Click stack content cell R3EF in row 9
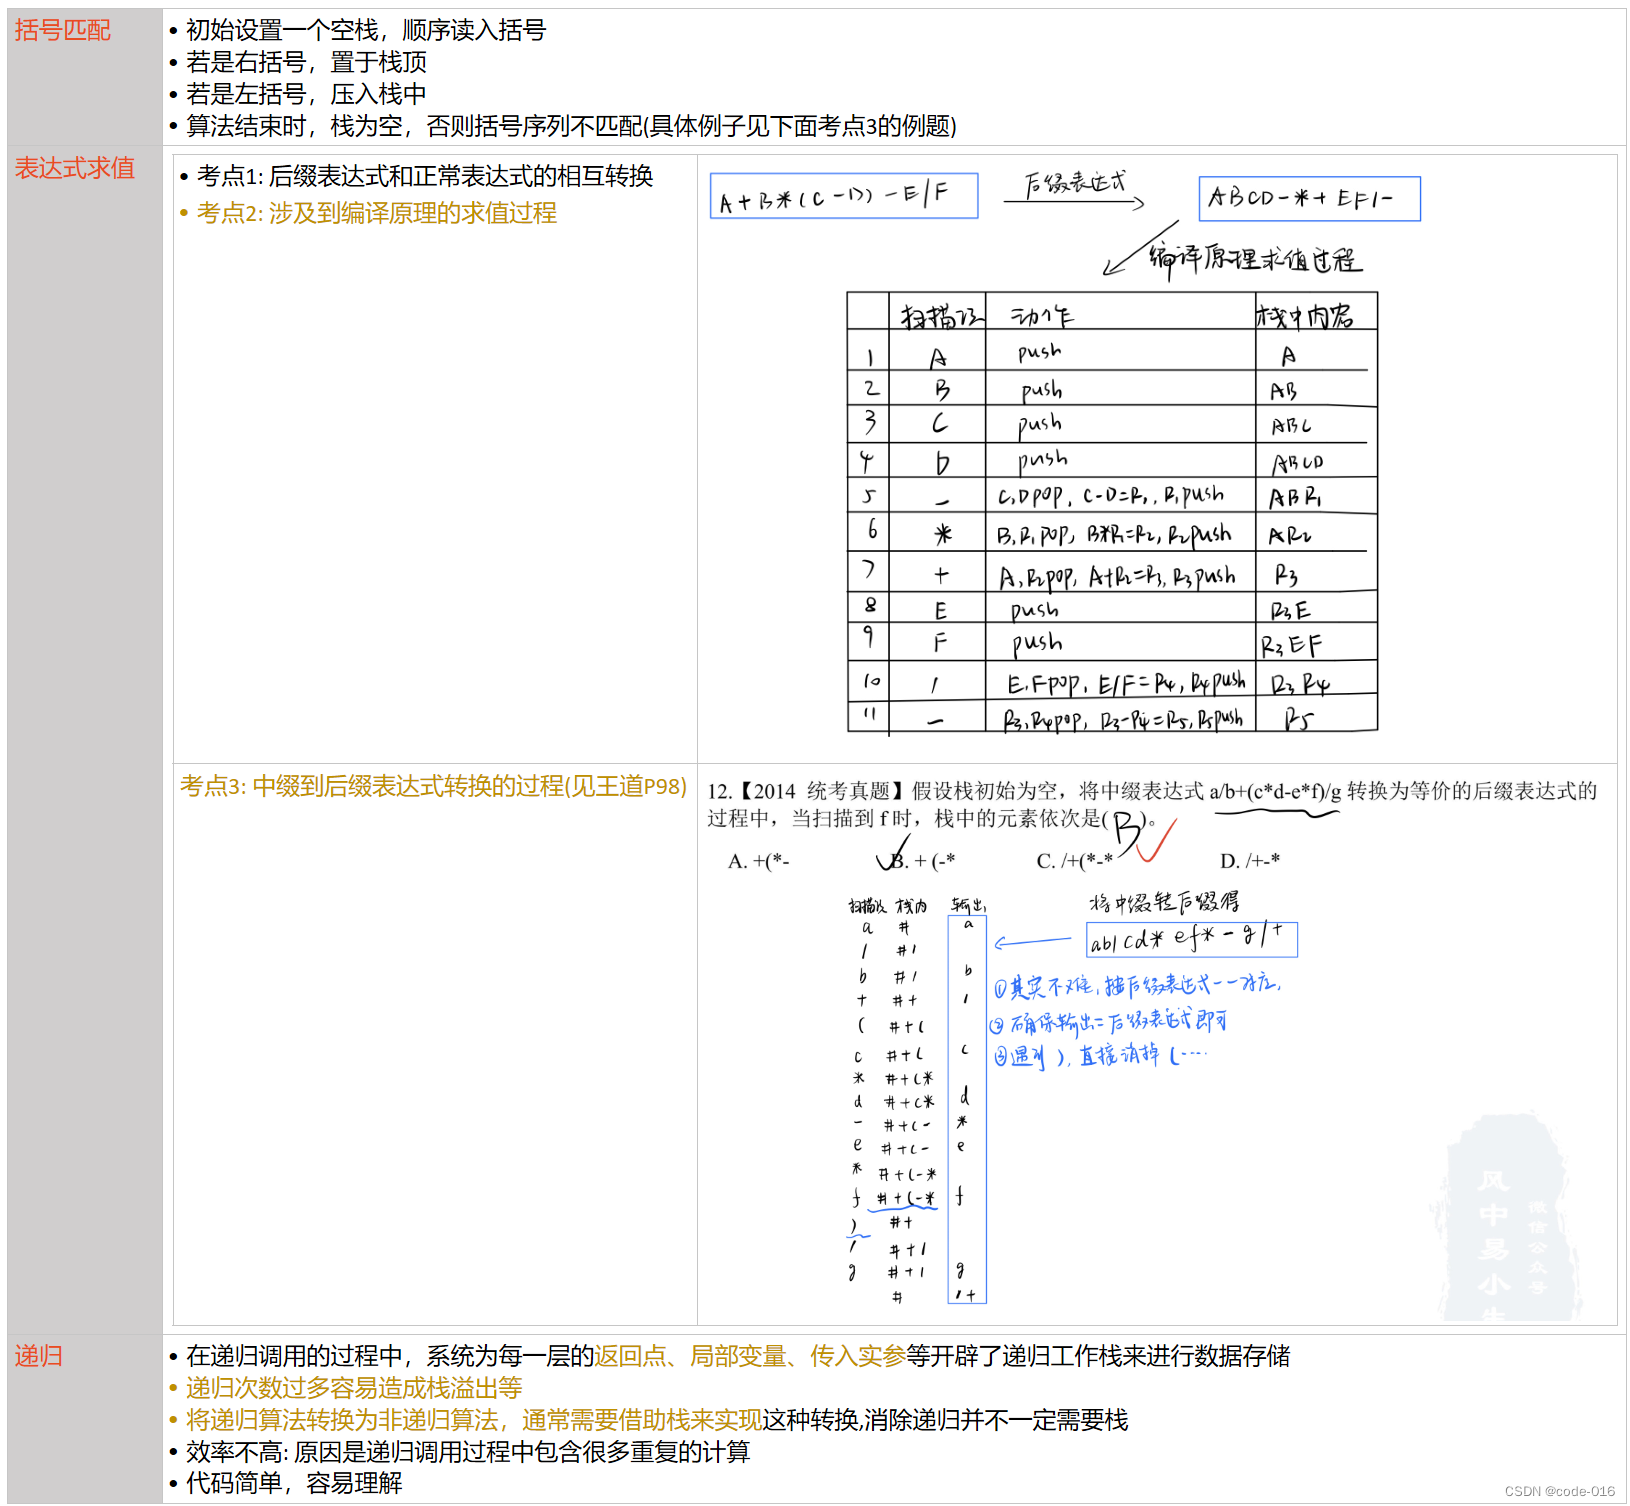This screenshot has height=1506, width=1630. point(1291,646)
